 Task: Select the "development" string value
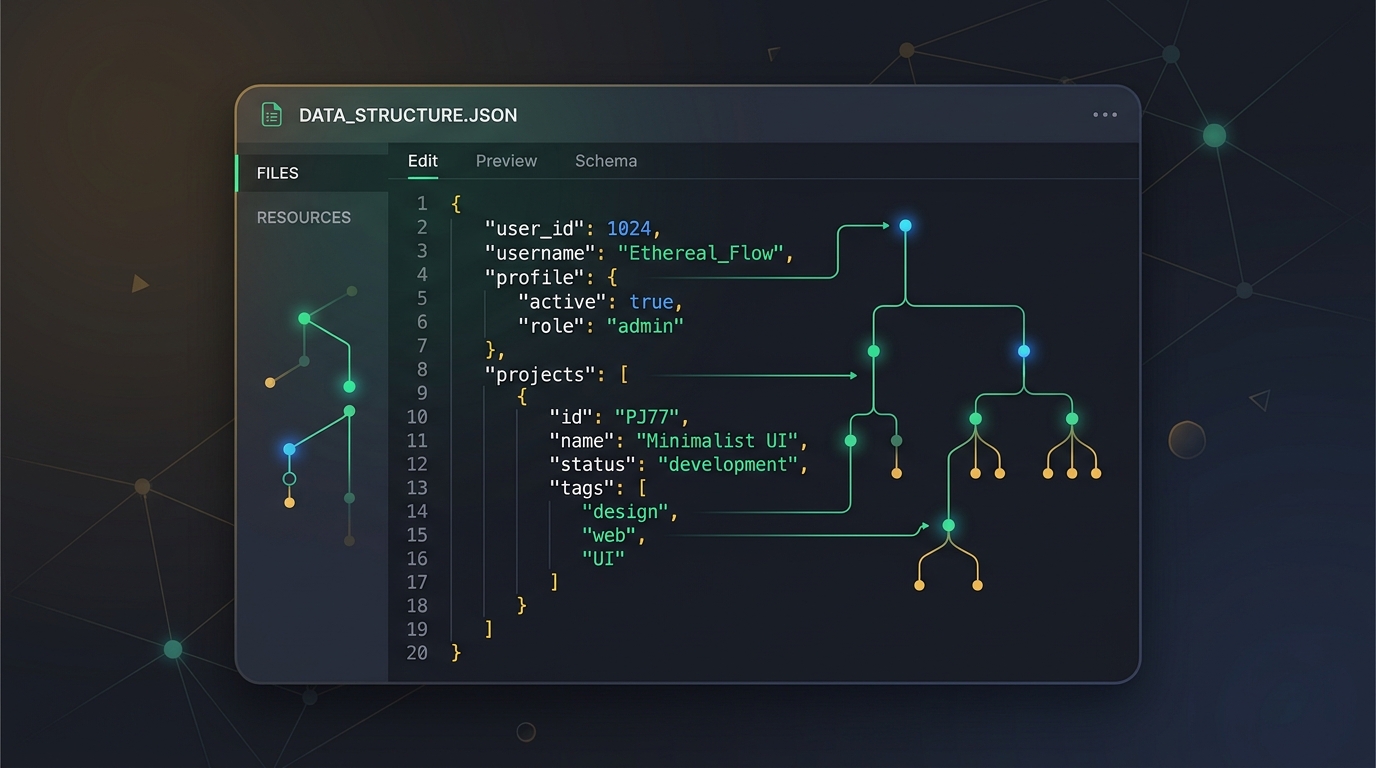click(728, 465)
